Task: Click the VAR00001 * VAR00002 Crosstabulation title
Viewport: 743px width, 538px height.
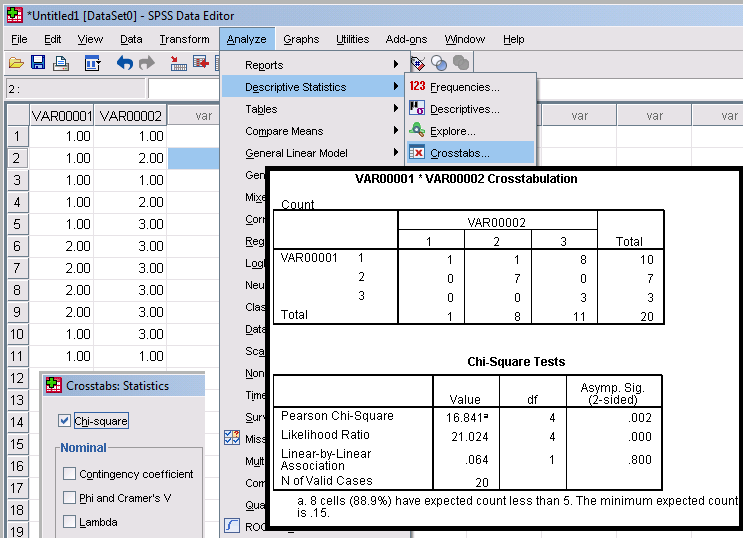Action: coord(466,179)
